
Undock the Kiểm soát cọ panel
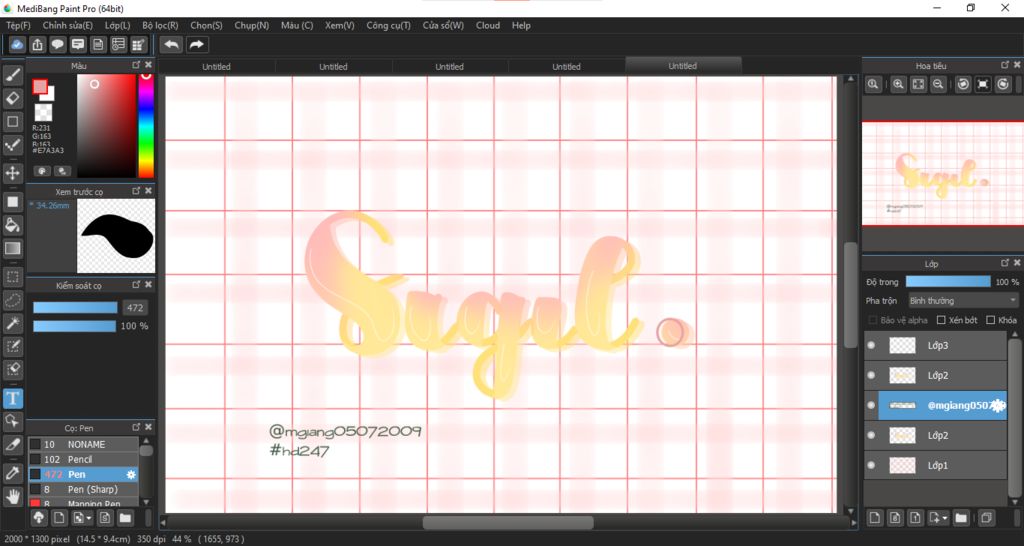point(136,285)
